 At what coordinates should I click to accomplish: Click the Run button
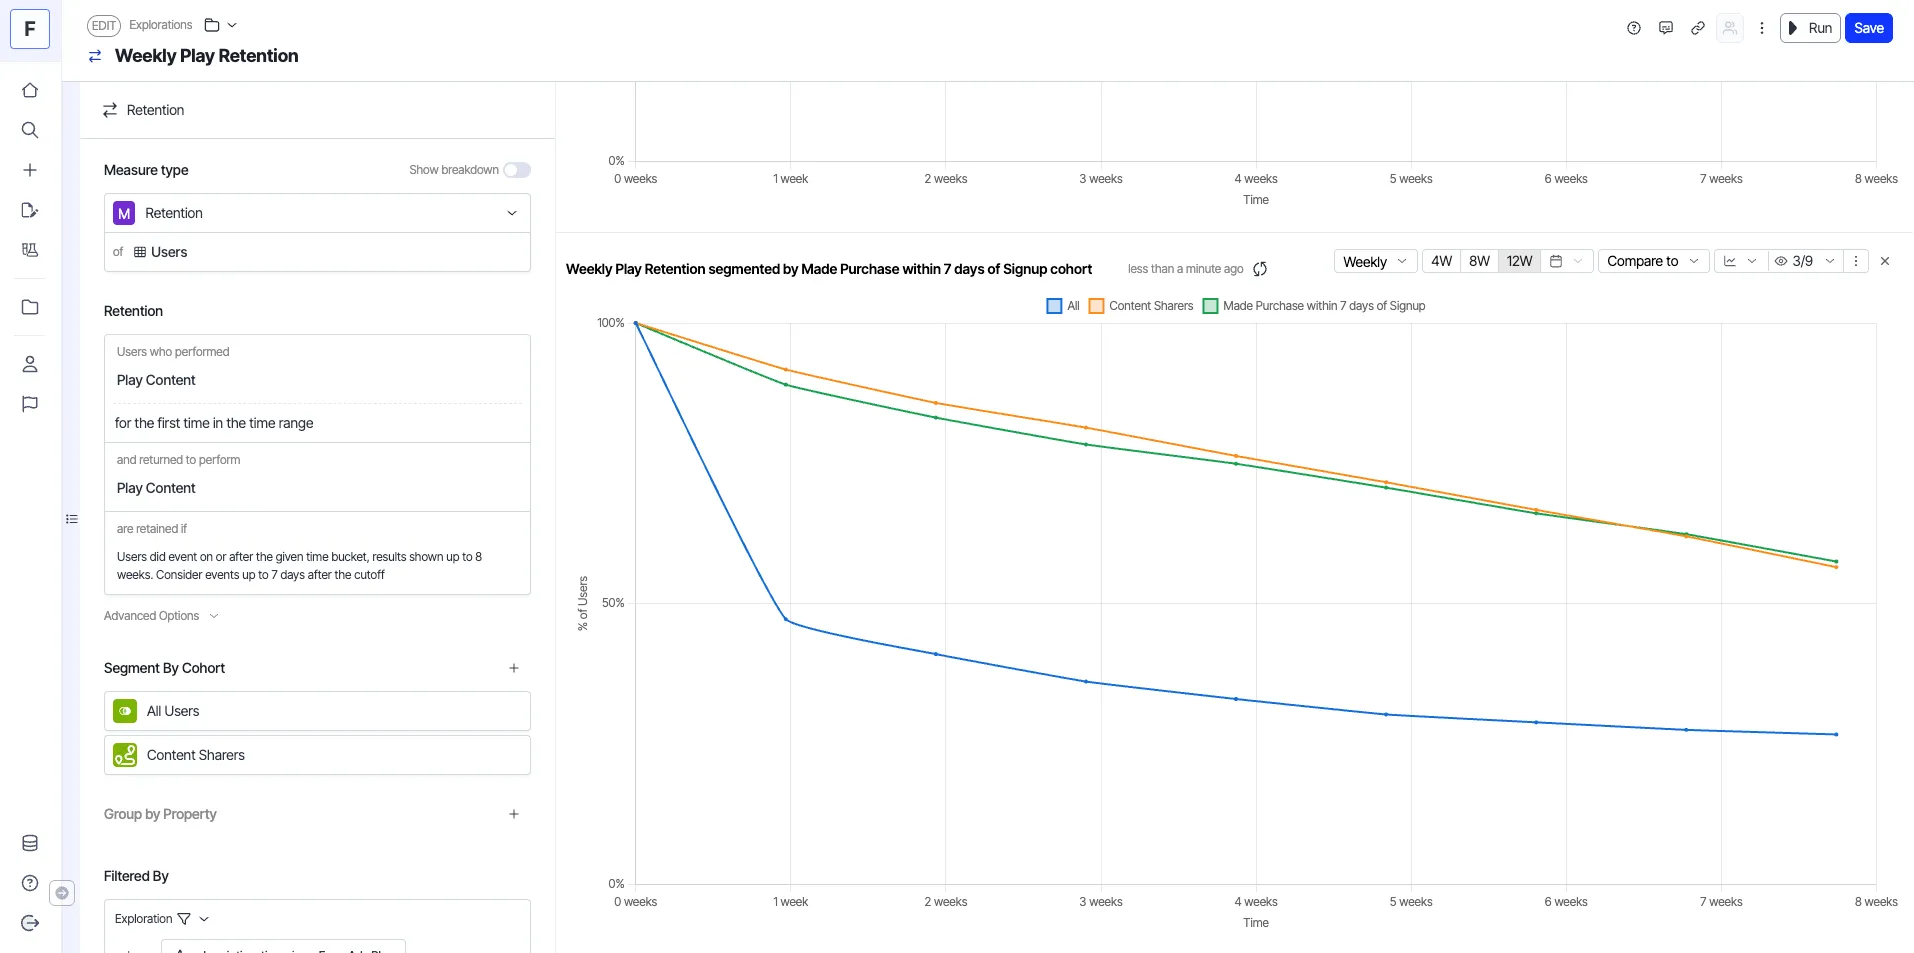(x=1810, y=28)
